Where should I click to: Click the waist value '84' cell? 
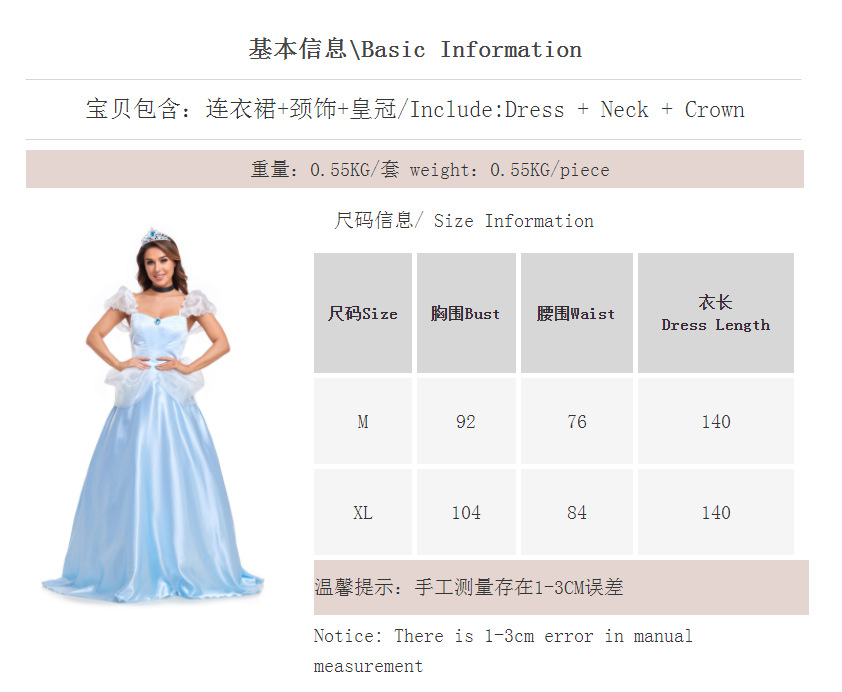[577, 512]
